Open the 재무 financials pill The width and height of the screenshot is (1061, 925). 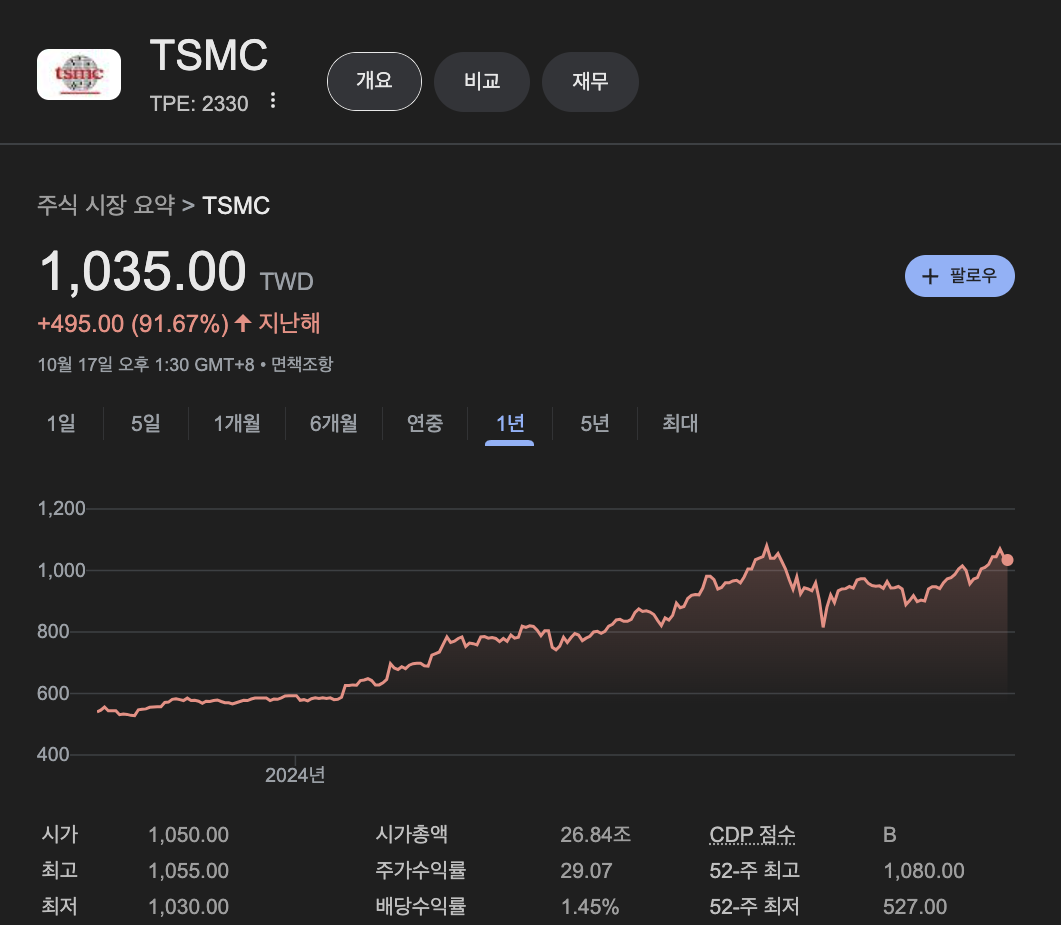pos(590,81)
